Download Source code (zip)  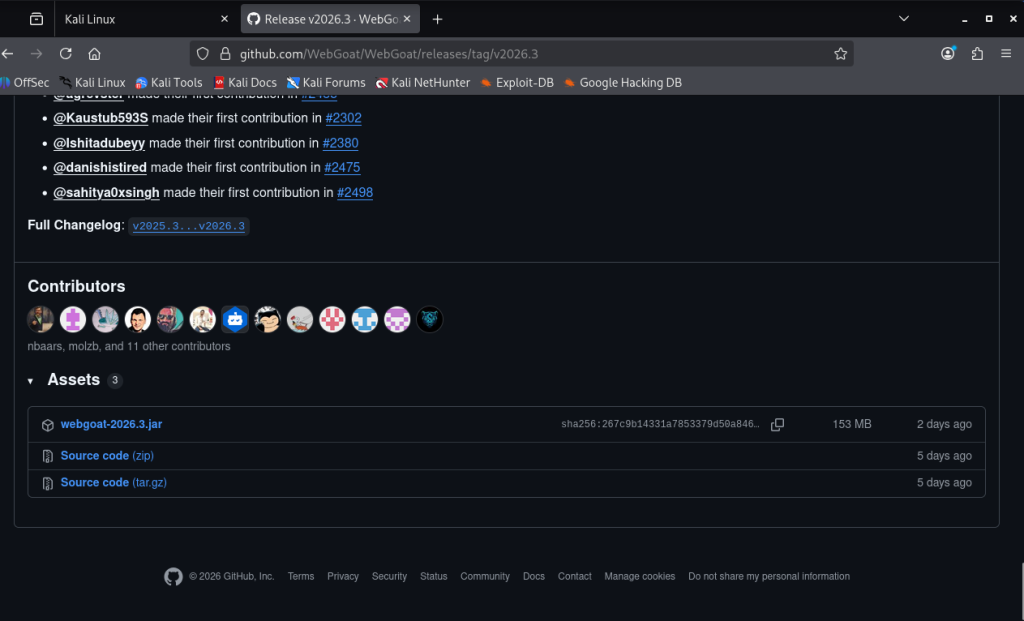click(107, 456)
